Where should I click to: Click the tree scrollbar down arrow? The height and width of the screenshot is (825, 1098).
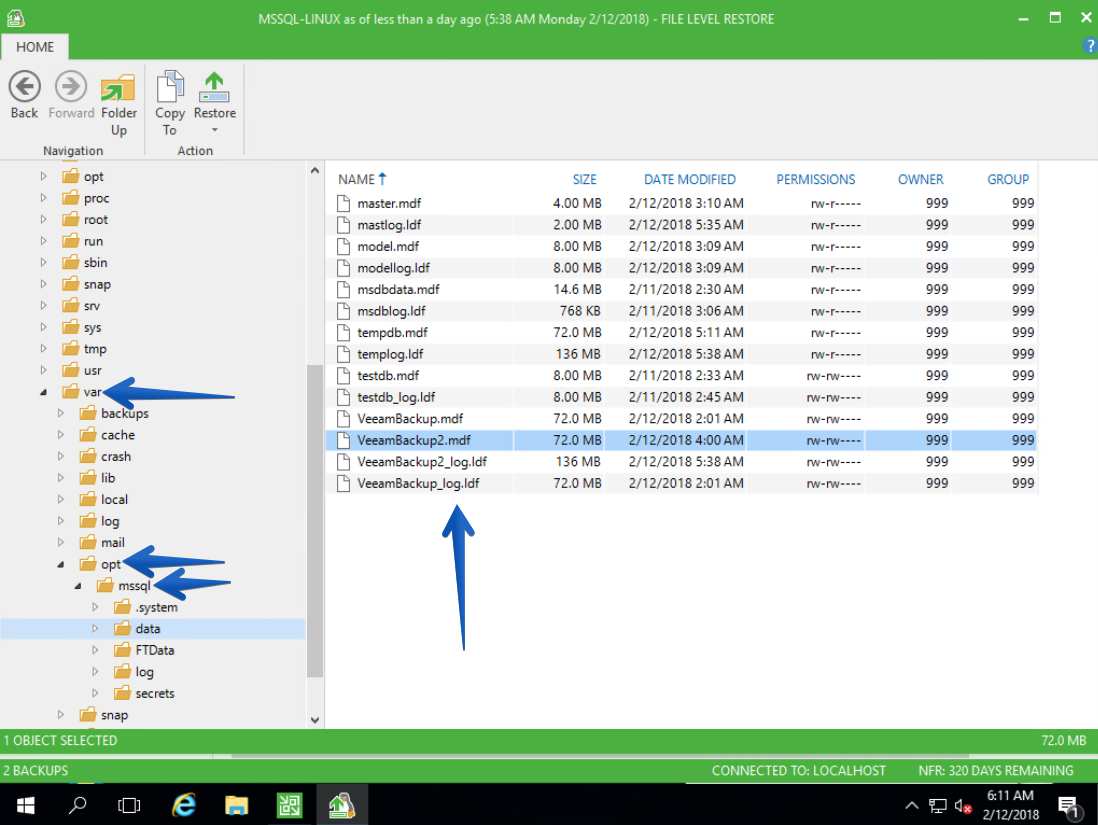pos(315,719)
